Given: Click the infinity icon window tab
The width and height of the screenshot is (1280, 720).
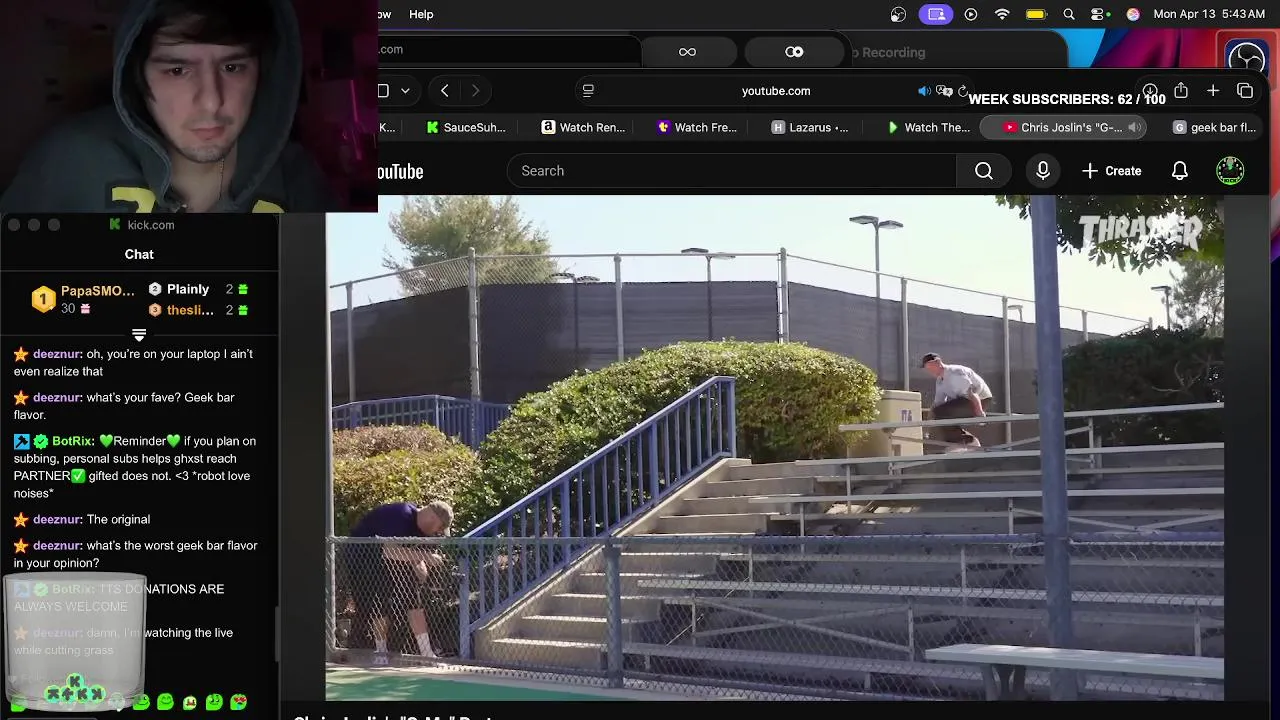Looking at the screenshot, I should coord(687,52).
